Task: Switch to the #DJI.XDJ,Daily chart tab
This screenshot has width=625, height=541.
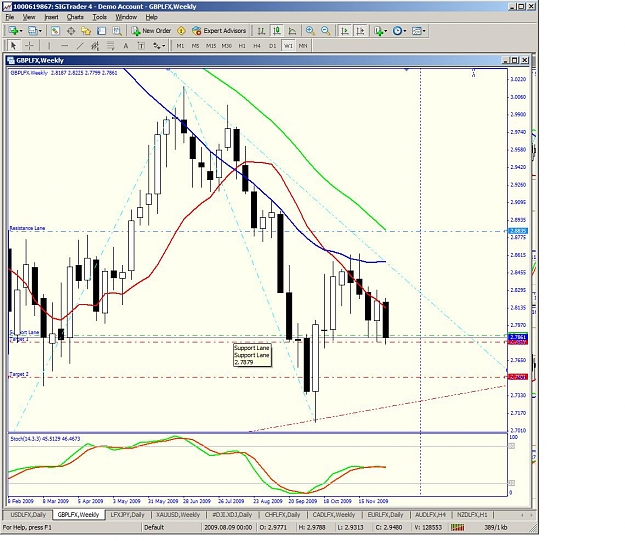Action: click(232, 515)
